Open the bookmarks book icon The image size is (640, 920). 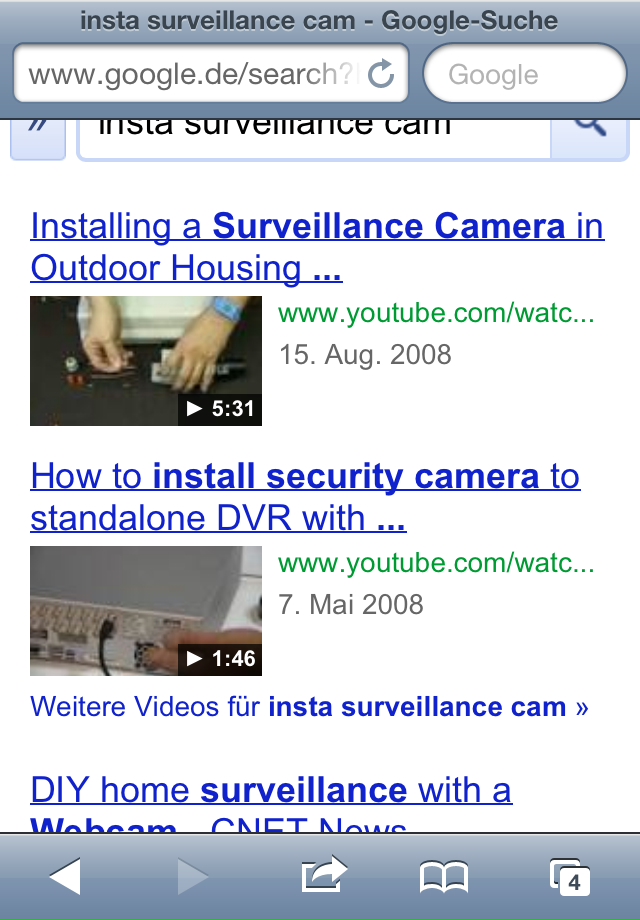(444, 877)
